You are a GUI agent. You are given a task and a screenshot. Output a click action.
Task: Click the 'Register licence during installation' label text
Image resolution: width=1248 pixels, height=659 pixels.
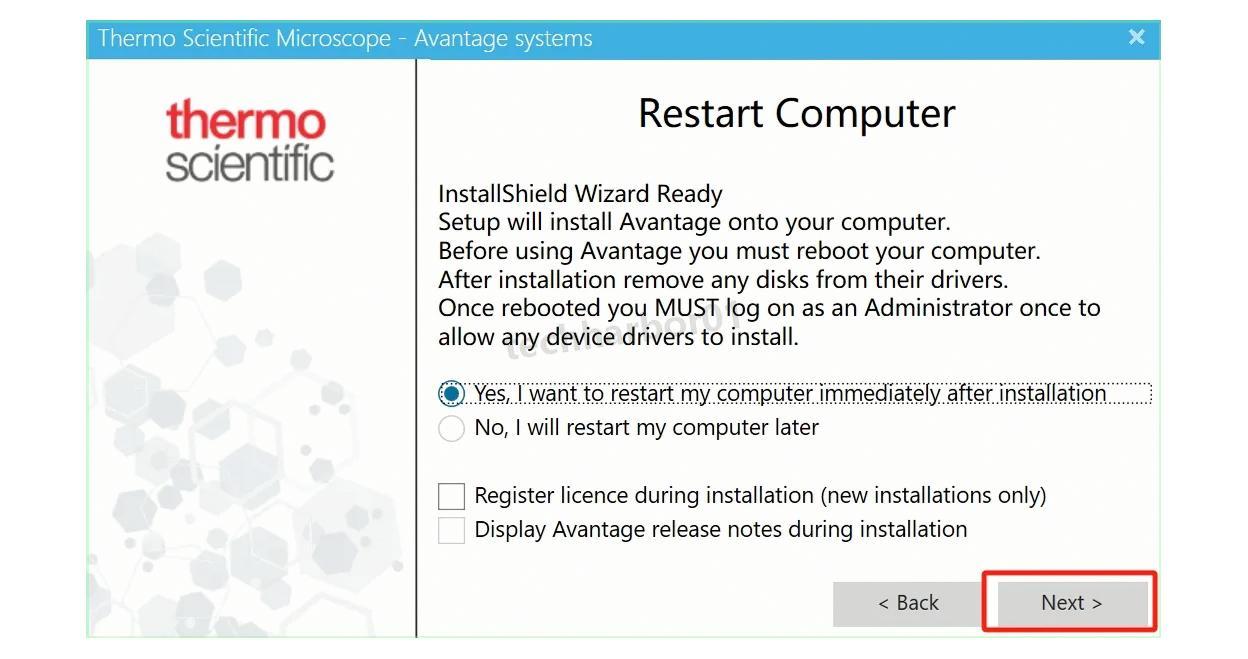(760, 496)
